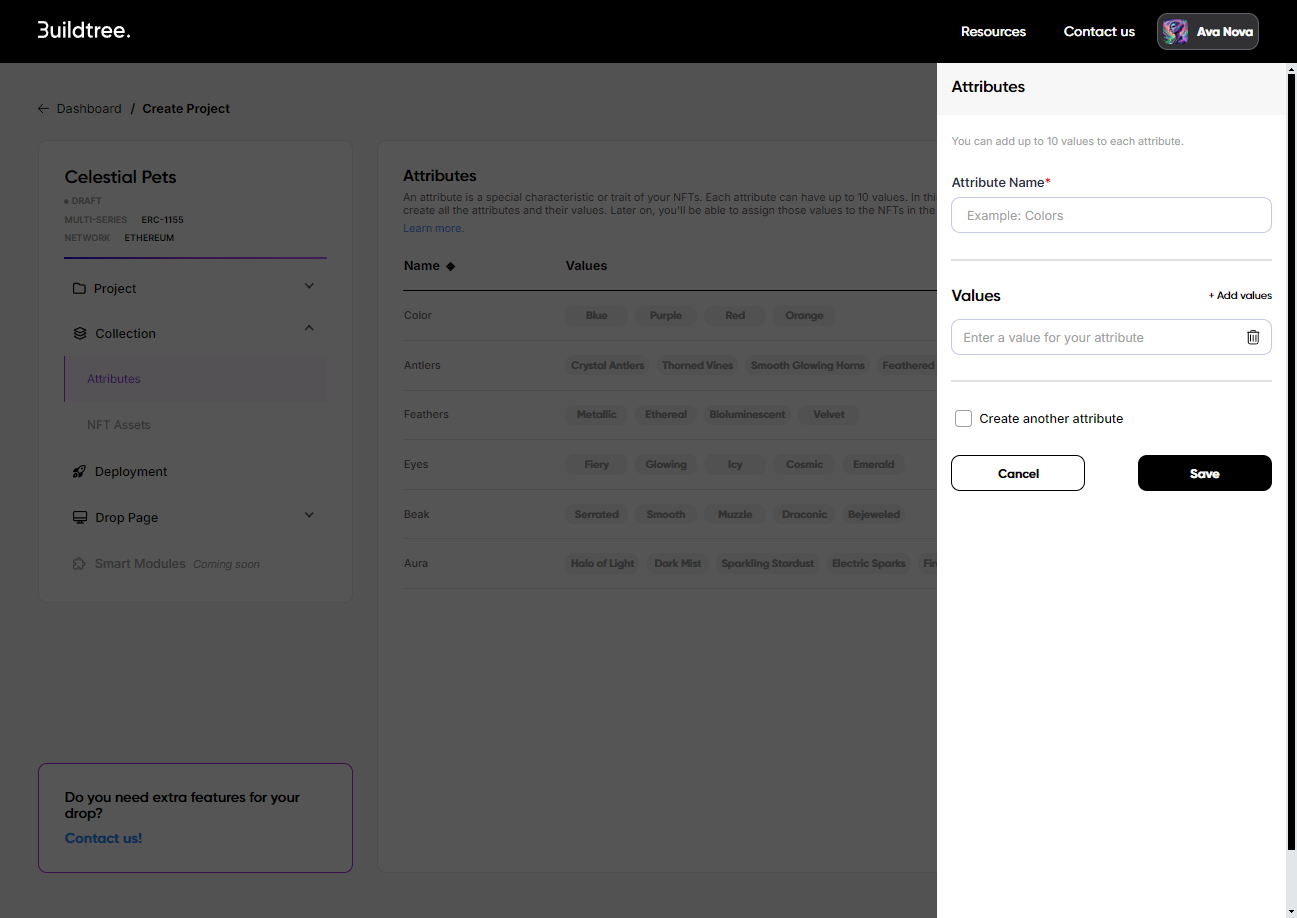Open the Contact us! link in sidebar
This screenshot has width=1297, height=918.
point(103,839)
